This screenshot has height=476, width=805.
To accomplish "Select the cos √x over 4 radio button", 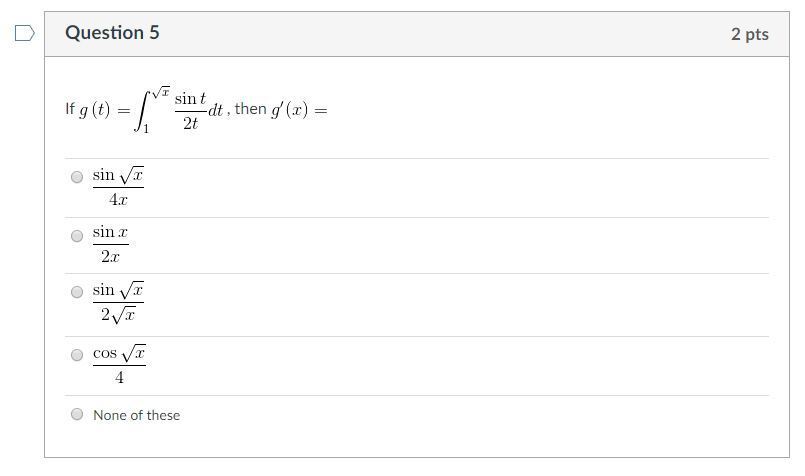I will [77, 355].
